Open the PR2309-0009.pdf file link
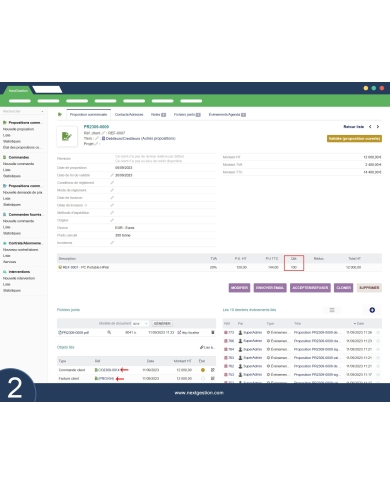The width and height of the screenshot is (390, 484). point(74,332)
